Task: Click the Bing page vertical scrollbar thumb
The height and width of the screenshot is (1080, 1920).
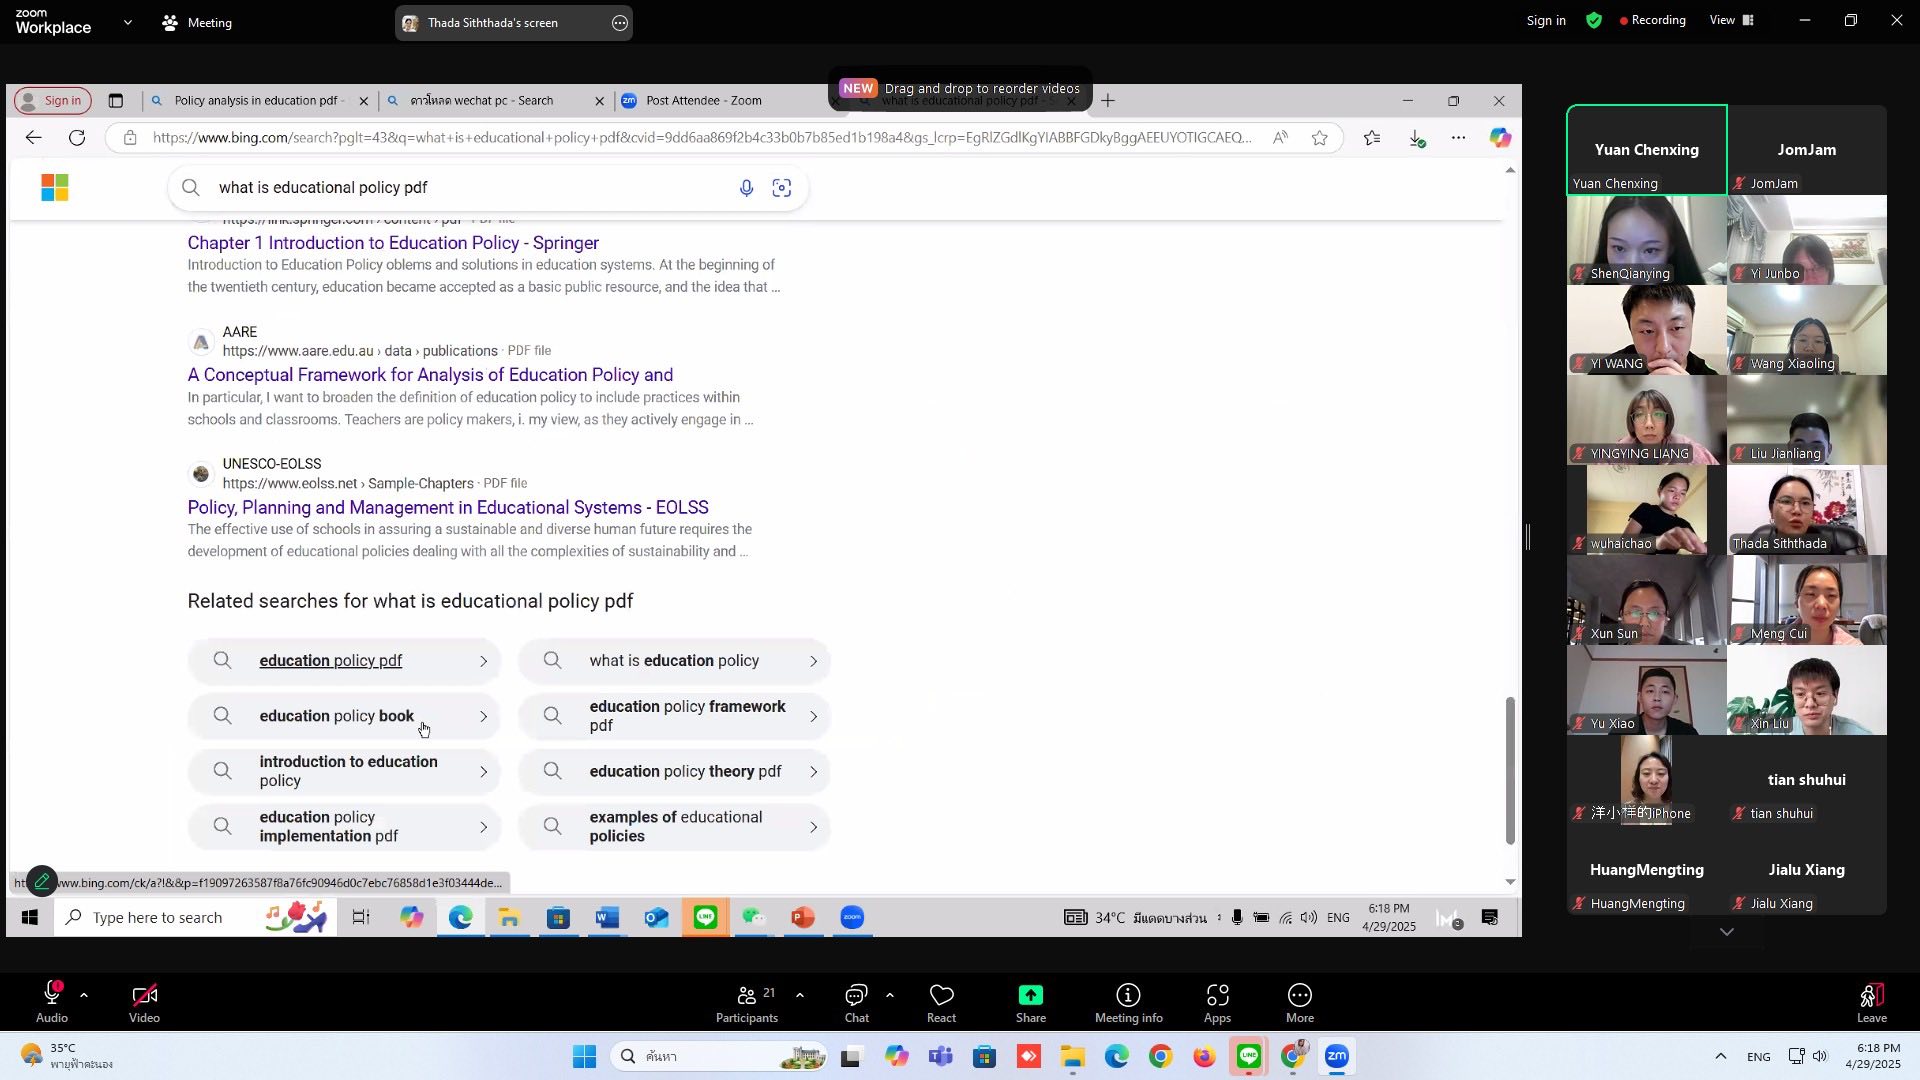Action: [x=1510, y=770]
